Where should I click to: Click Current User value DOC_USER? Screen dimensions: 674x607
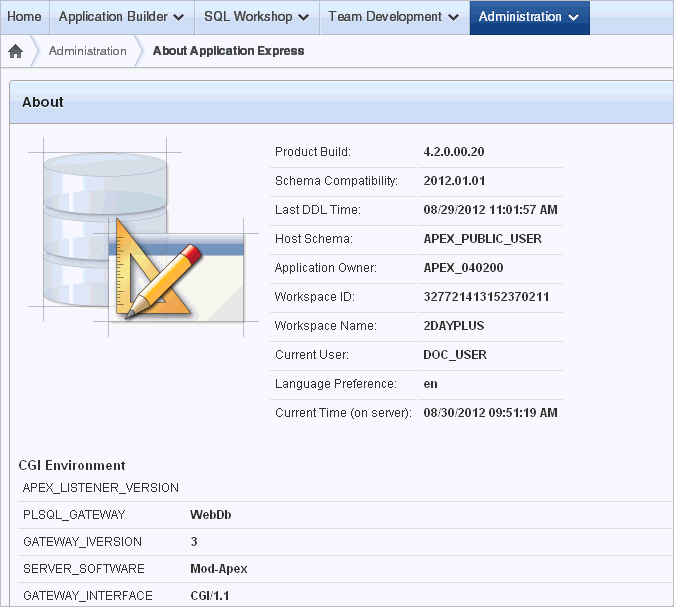click(x=455, y=355)
